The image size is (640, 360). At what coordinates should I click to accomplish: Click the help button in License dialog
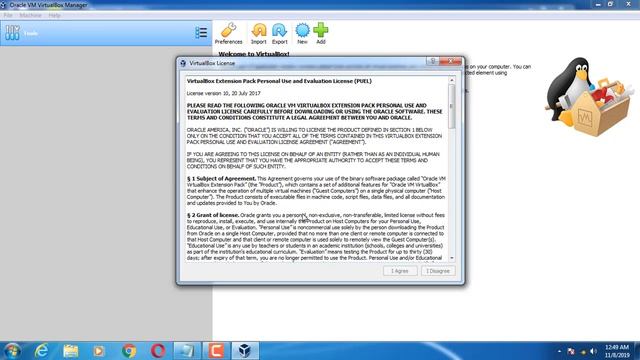coord(433,61)
